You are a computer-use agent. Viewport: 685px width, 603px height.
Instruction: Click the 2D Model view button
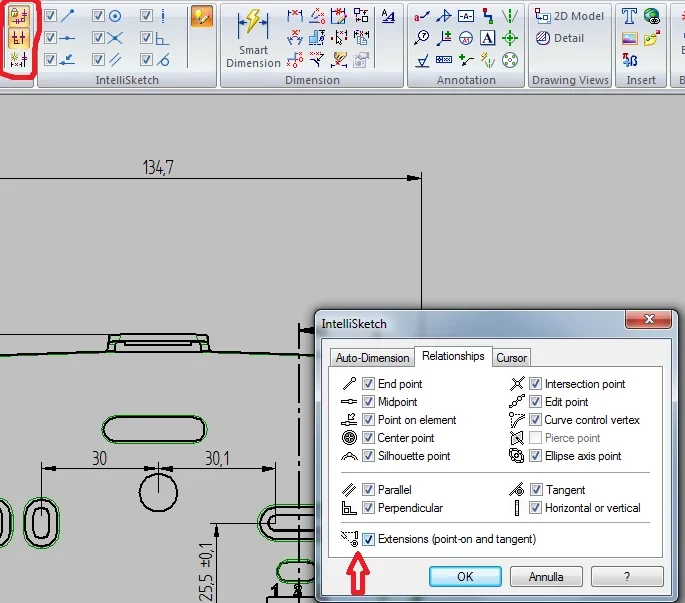[569, 16]
